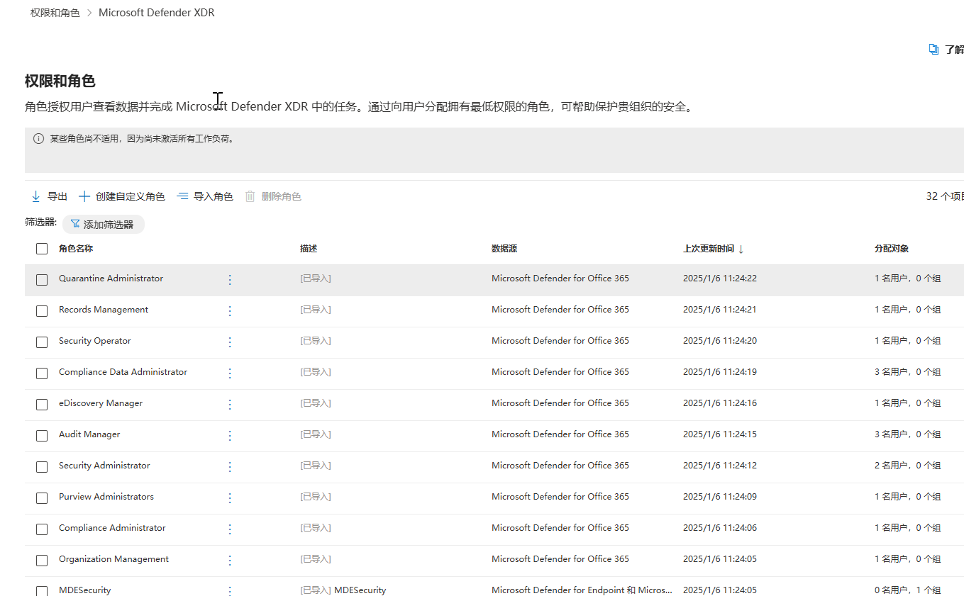Open more options for Compliance Administrator
The image size is (964, 596).
(230, 529)
